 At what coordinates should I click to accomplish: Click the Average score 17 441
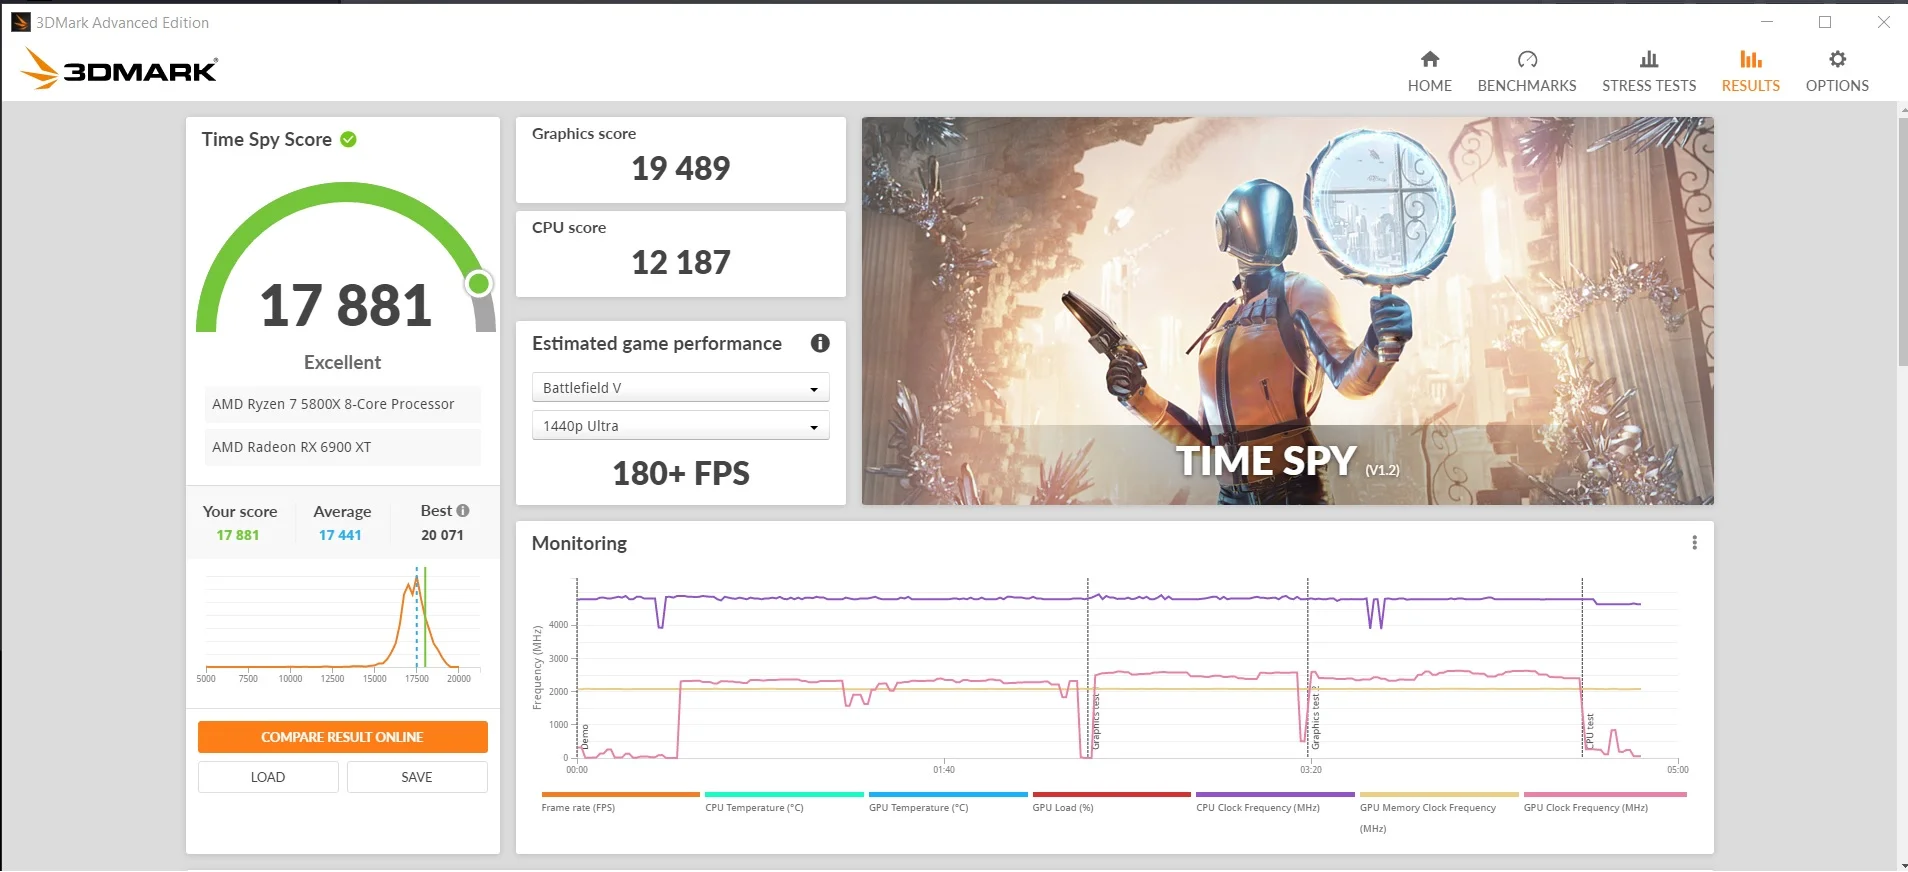[x=340, y=535]
